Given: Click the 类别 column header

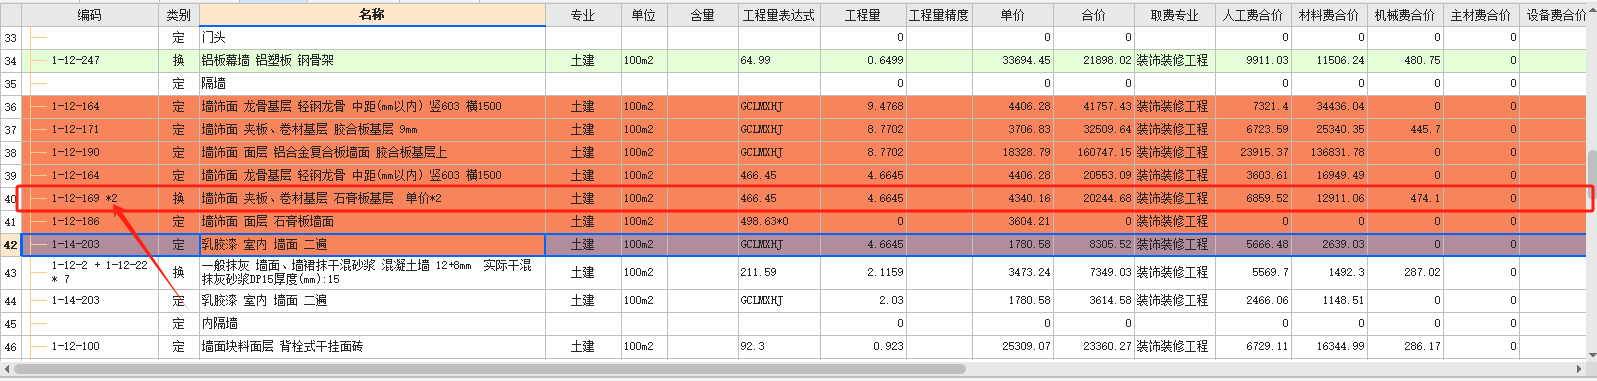Looking at the screenshot, I should tap(179, 15).
